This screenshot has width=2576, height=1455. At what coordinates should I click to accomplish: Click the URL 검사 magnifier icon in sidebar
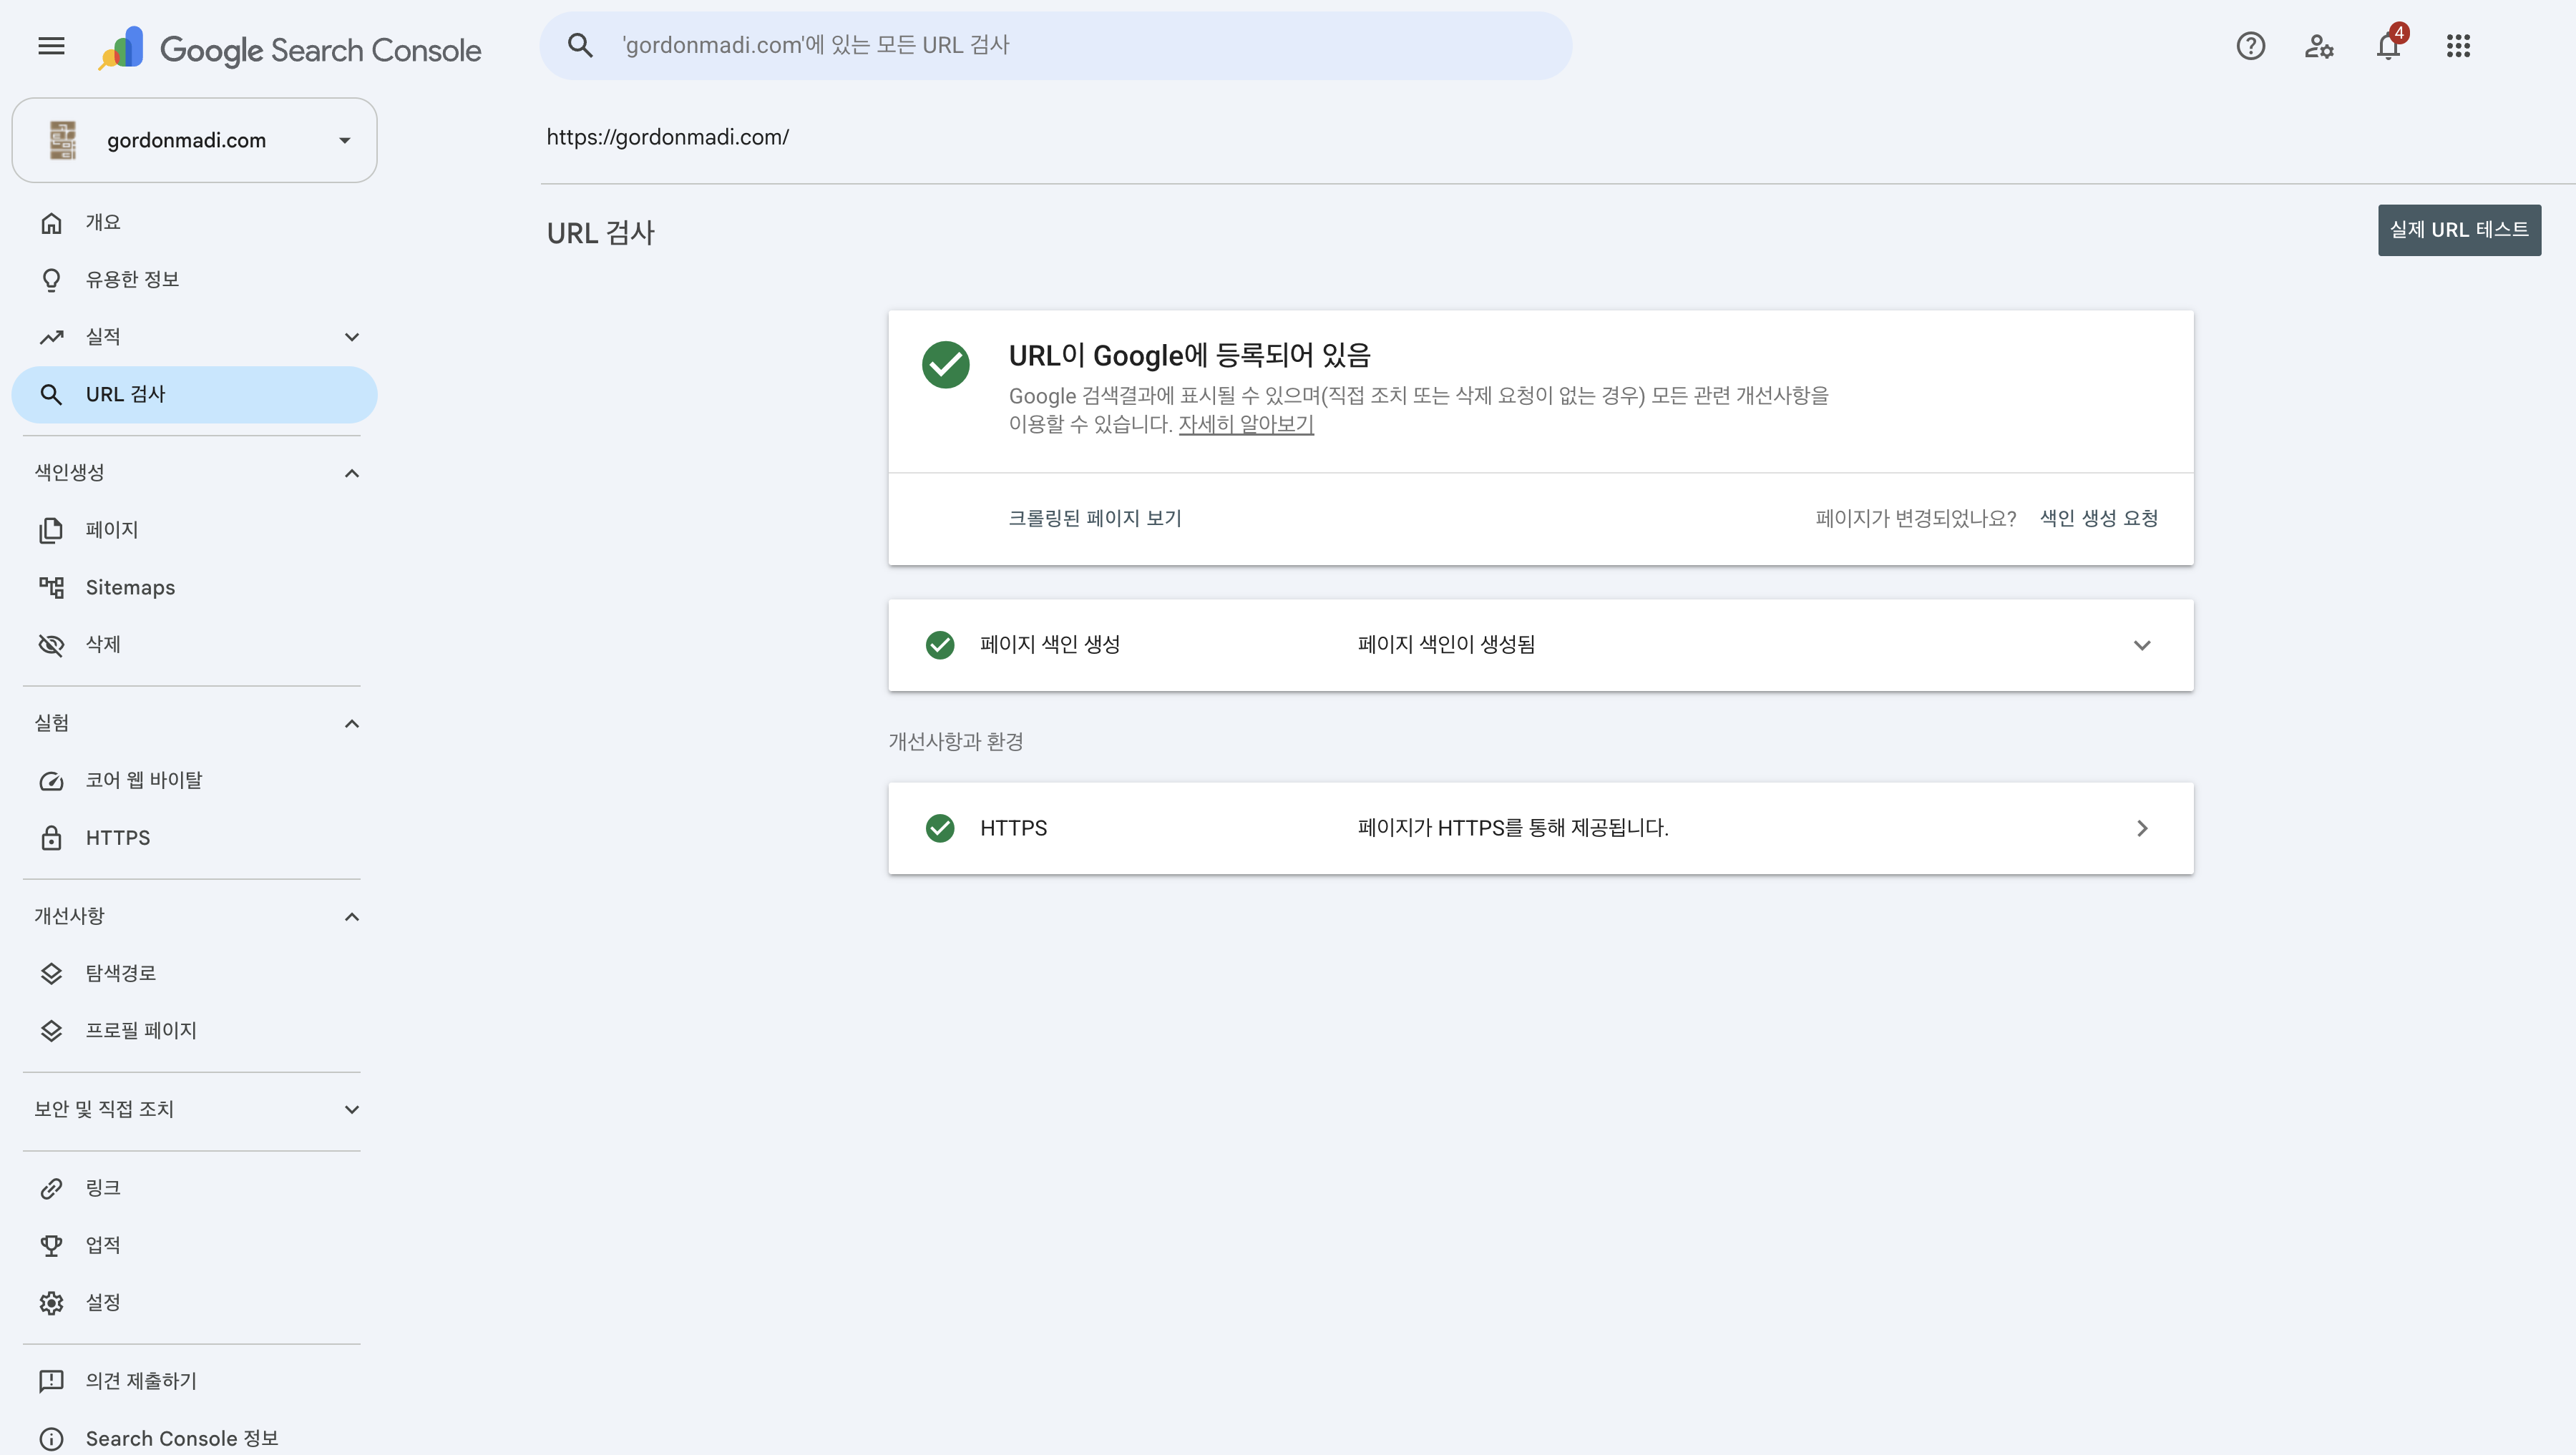(51, 395)
